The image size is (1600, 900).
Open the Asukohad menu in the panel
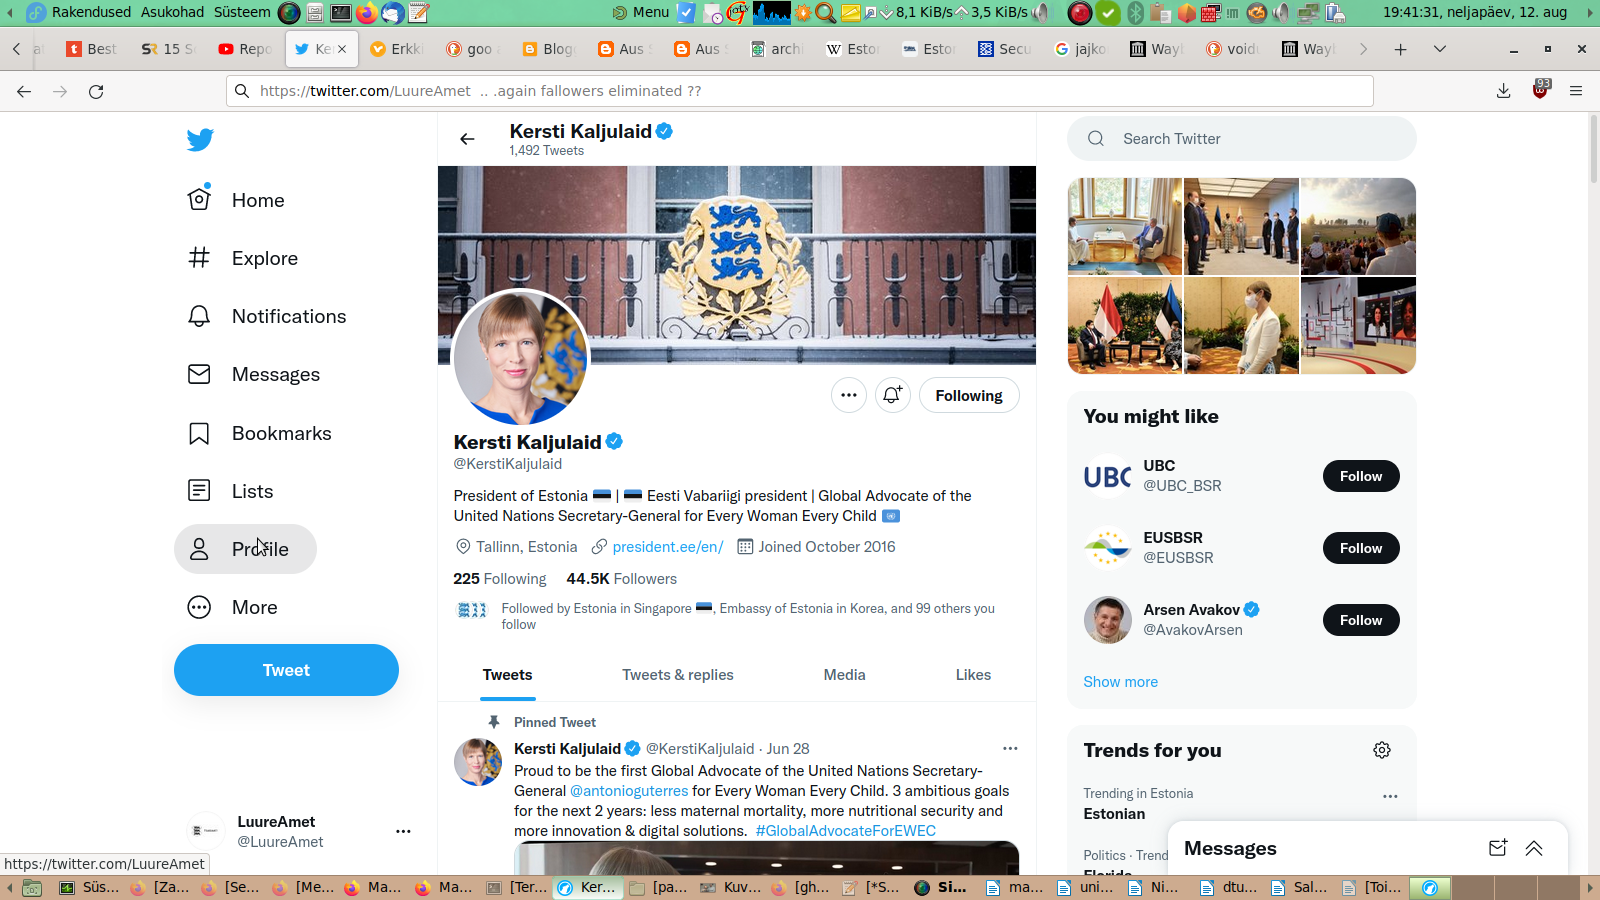(x=173, y=12)
